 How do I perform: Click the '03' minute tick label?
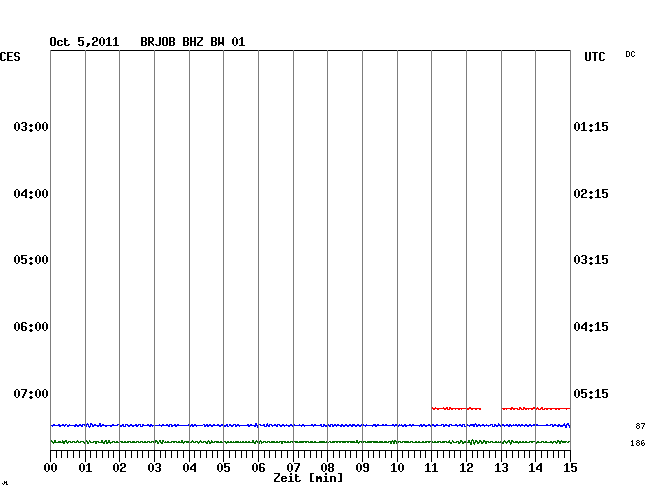tap(155, 468)
